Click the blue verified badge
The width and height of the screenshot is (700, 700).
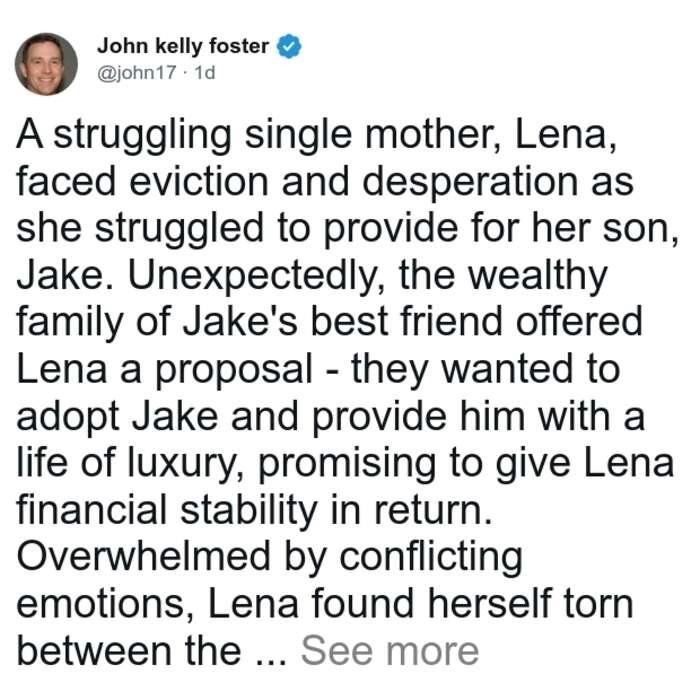289,46
